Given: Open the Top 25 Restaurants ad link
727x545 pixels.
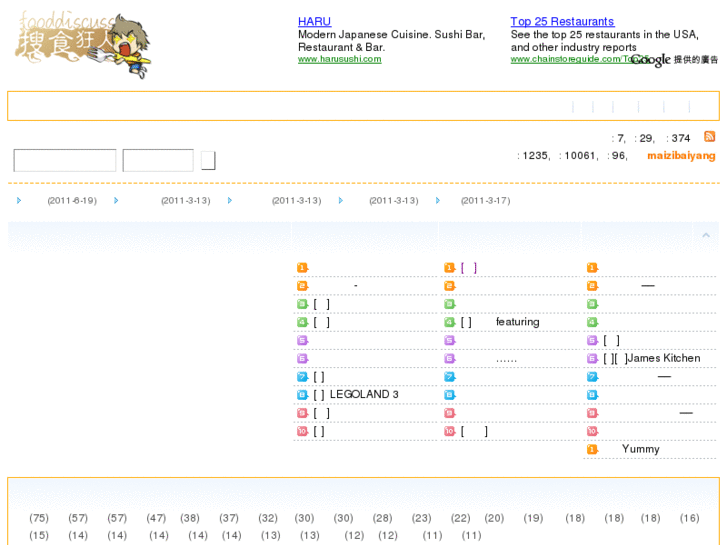Looking at the screenshot, I should coord(562,21).
